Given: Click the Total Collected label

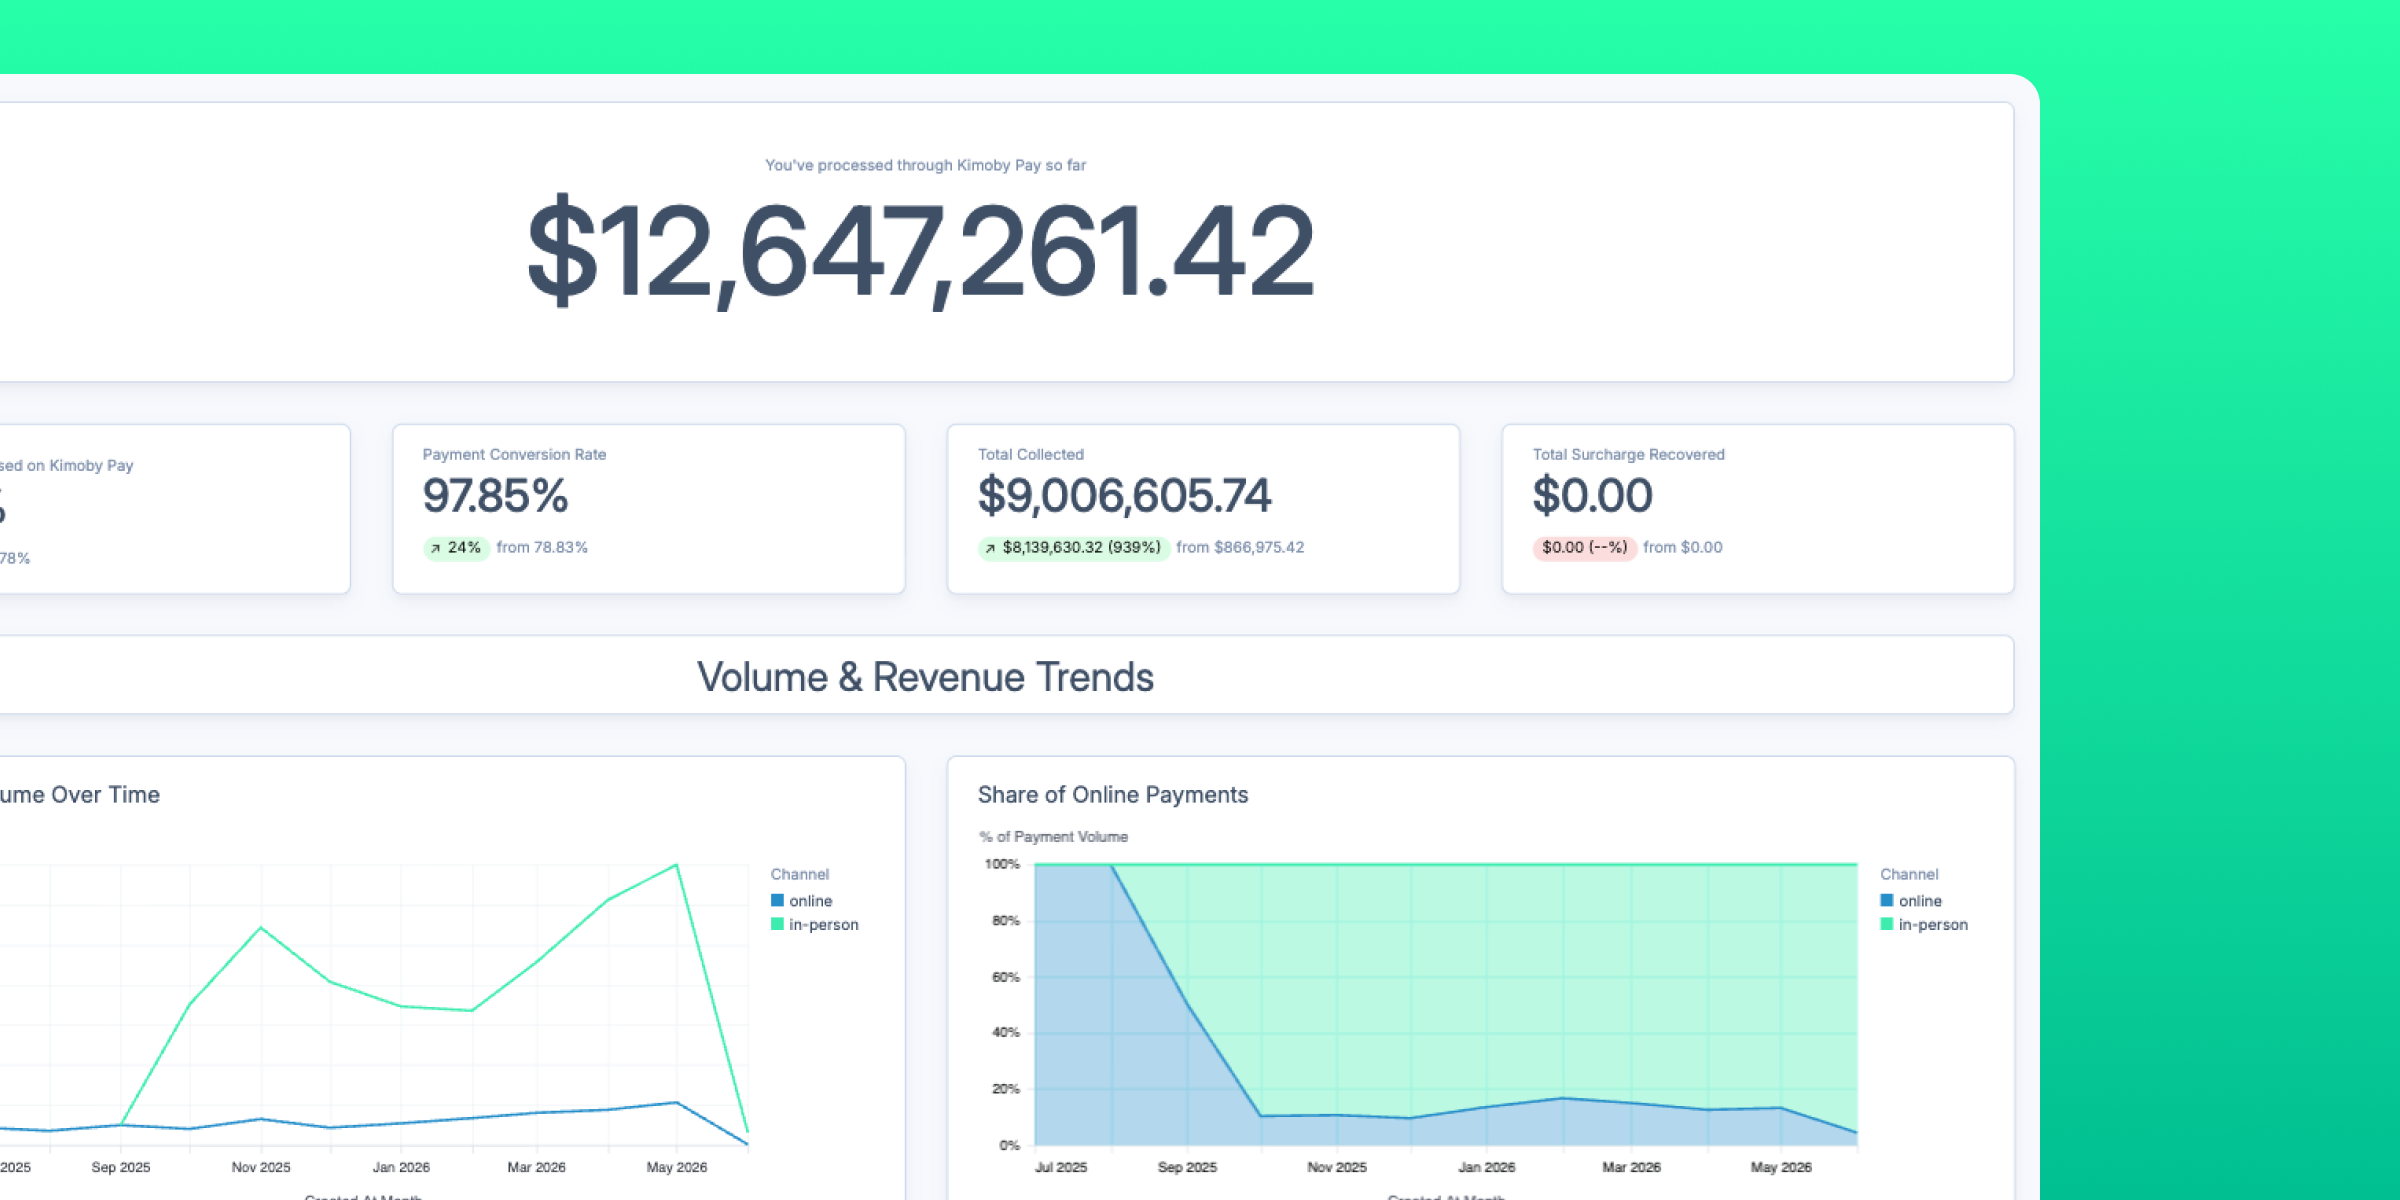Looking at the screenshot, I should [1030, 454].
